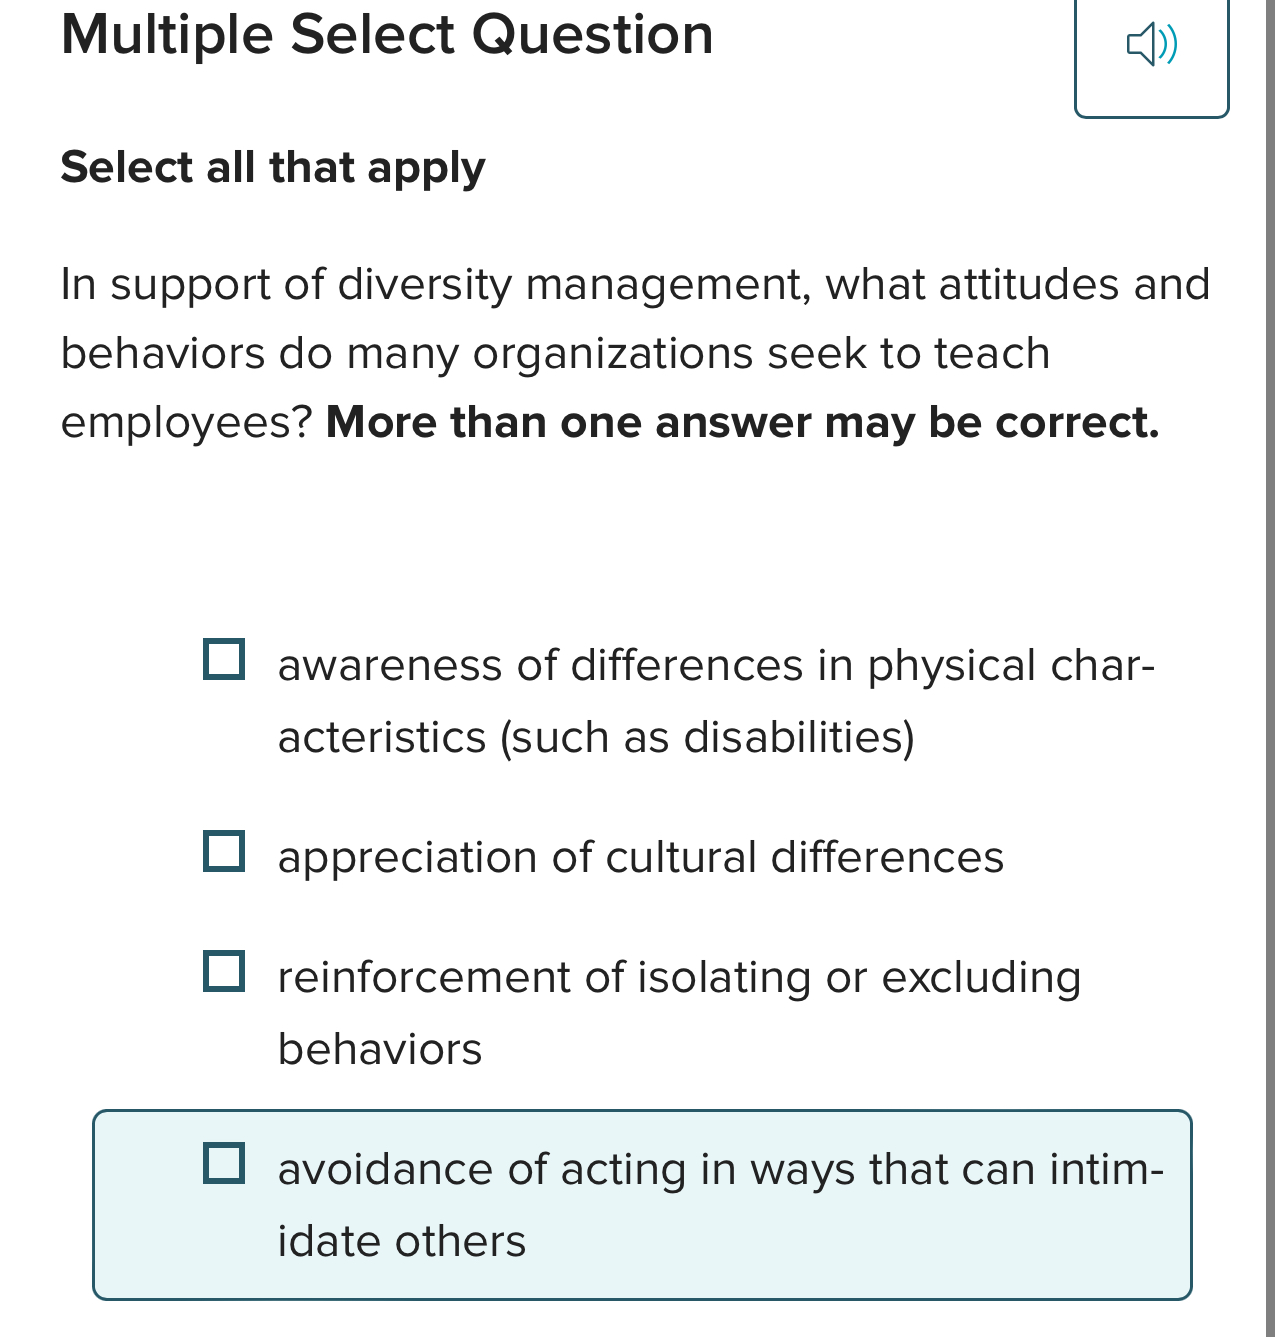Tick 'avoidance of acting in ways that can intimidate others'
1284x1337 pixels.
[225, 1164]
